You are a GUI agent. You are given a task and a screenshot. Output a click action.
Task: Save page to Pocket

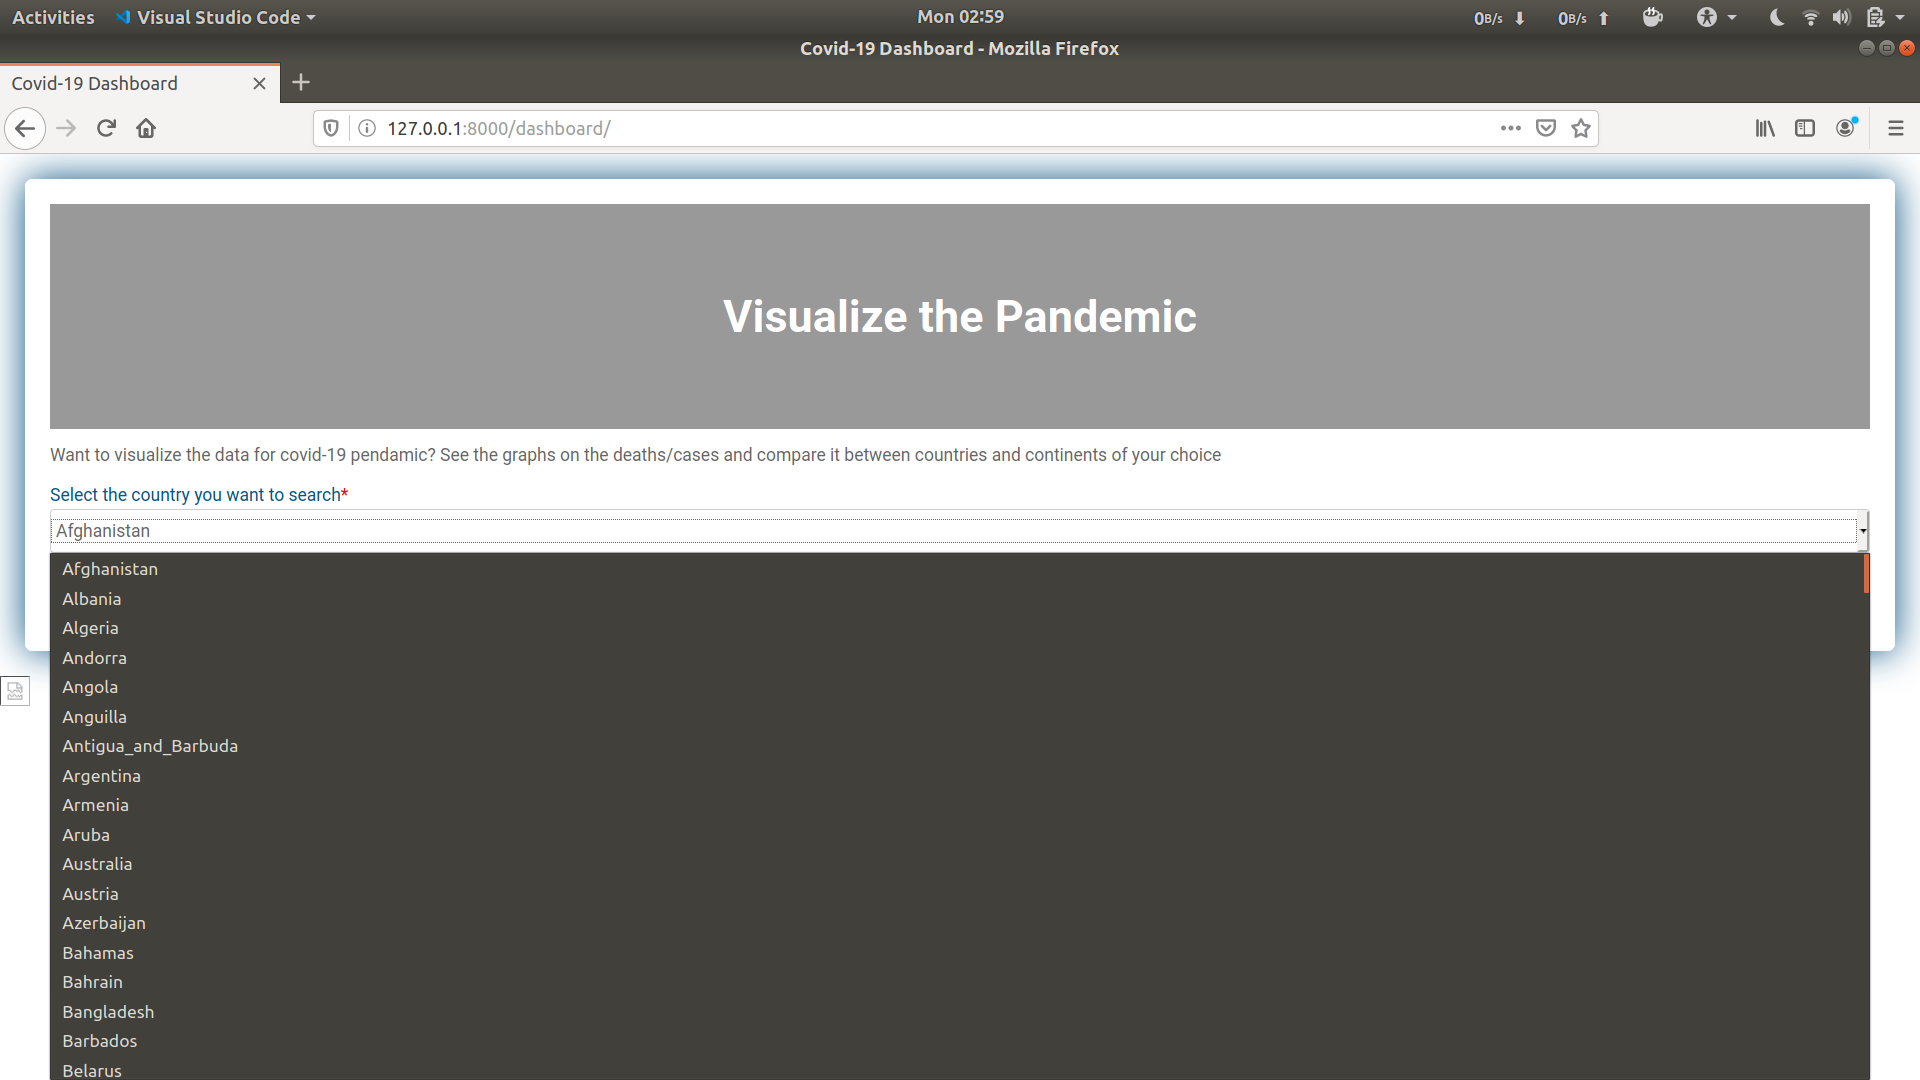[x=1545, y=128]
